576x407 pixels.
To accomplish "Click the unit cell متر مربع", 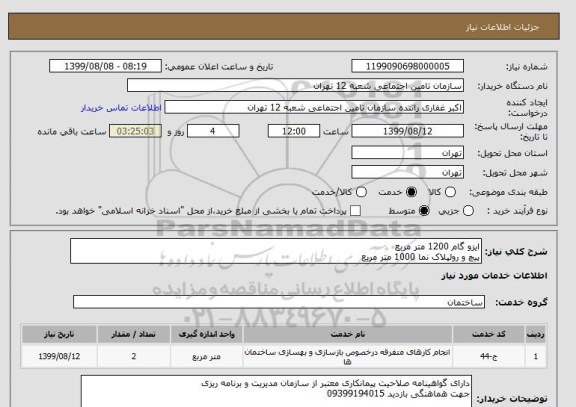I will 206,356.
